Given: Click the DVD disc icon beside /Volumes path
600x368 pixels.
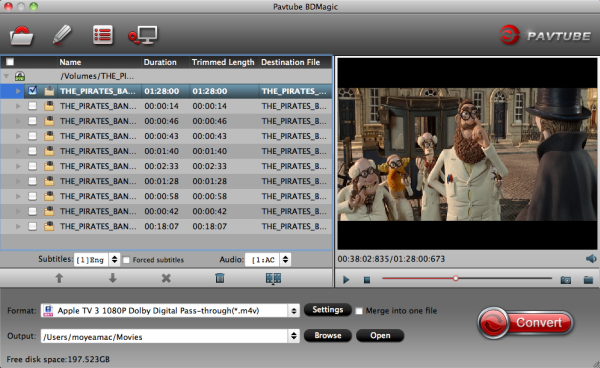Looking at the screenshot, I should (x=20, y=76).
